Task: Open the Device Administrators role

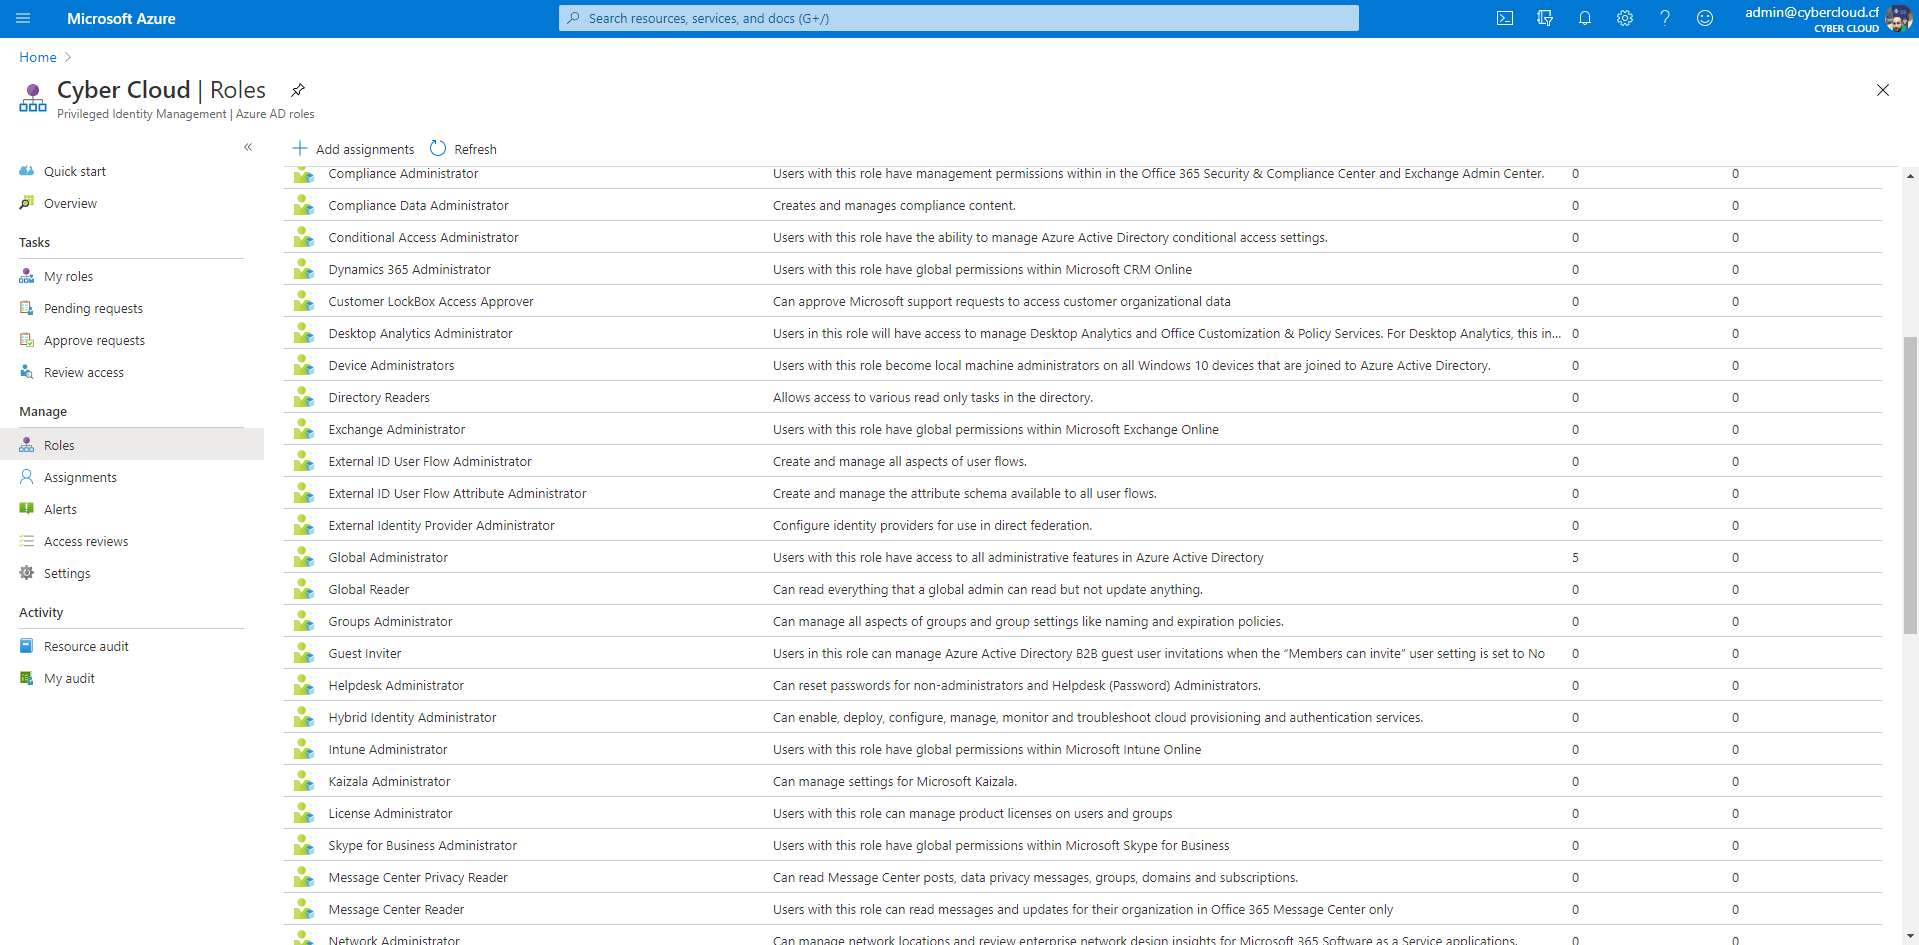Action: point(391,365)
